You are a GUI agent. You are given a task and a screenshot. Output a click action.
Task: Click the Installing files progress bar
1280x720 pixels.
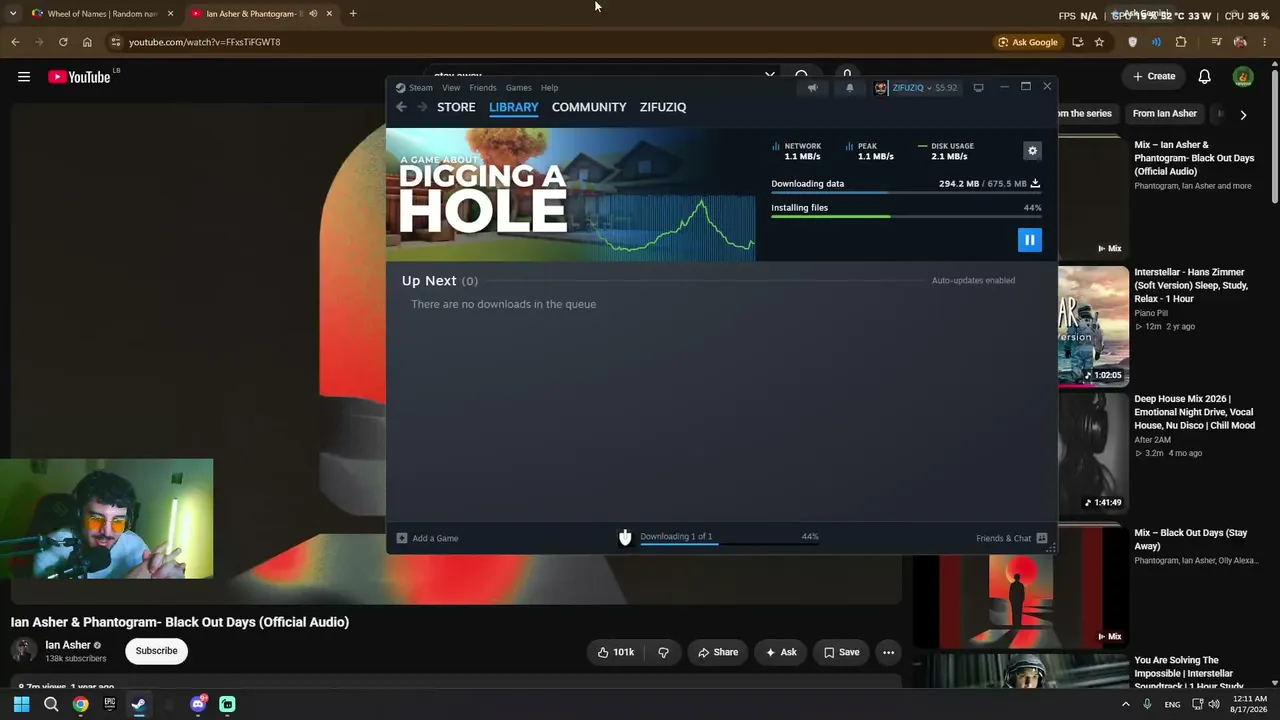tap(906, 217)
